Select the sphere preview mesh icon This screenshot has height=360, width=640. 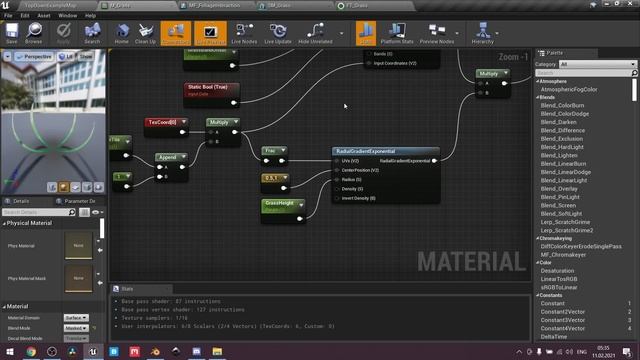click(x=64, y=187)
